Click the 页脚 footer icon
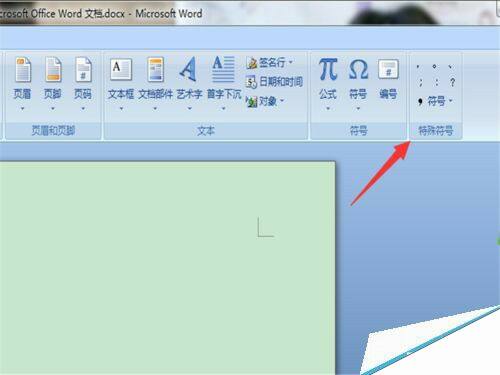Image resolution: width=500 pixels, height=375 pixels. click(53, 70)
